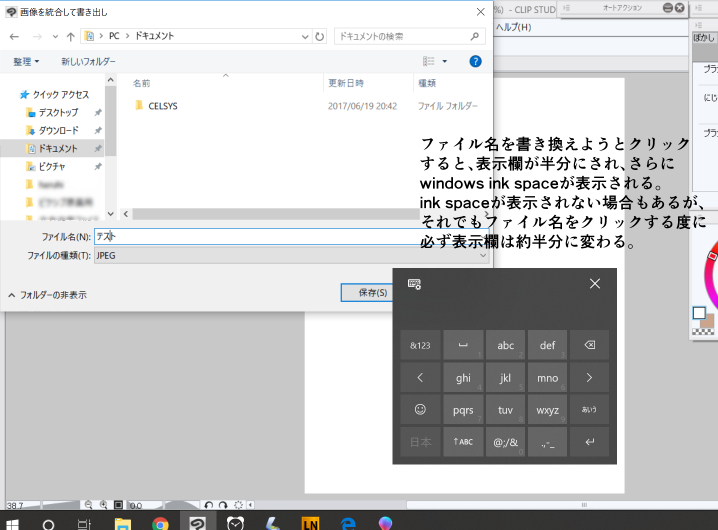Go up one folder level with up arrow

pyautogui.click(x=70, y=36)
